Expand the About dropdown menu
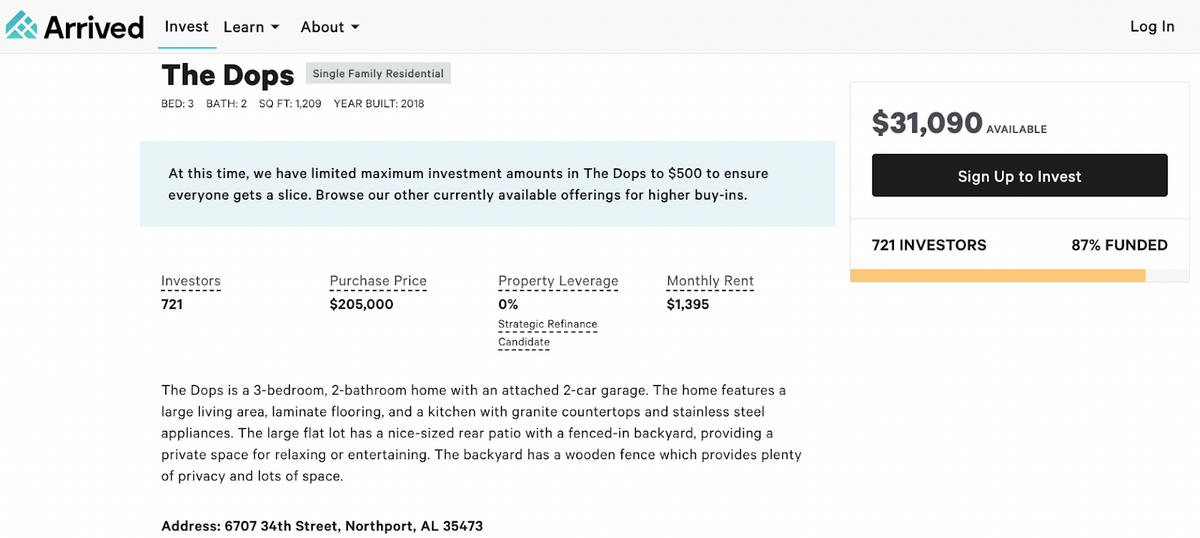The height and width of the screenshot is (538, 1200). point(329,27)
